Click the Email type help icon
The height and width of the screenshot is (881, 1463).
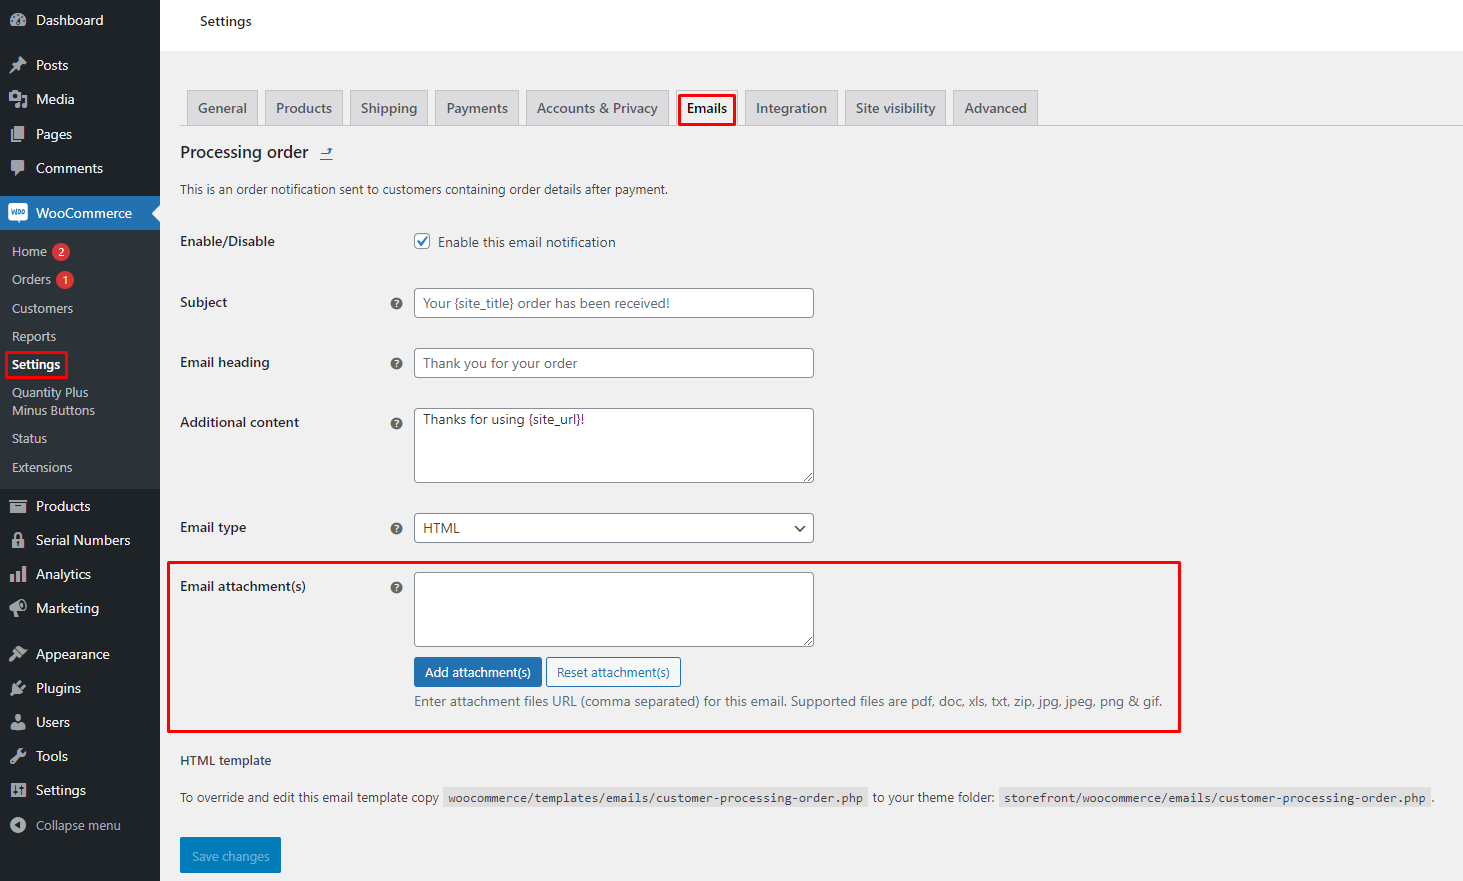click(396, 528)
